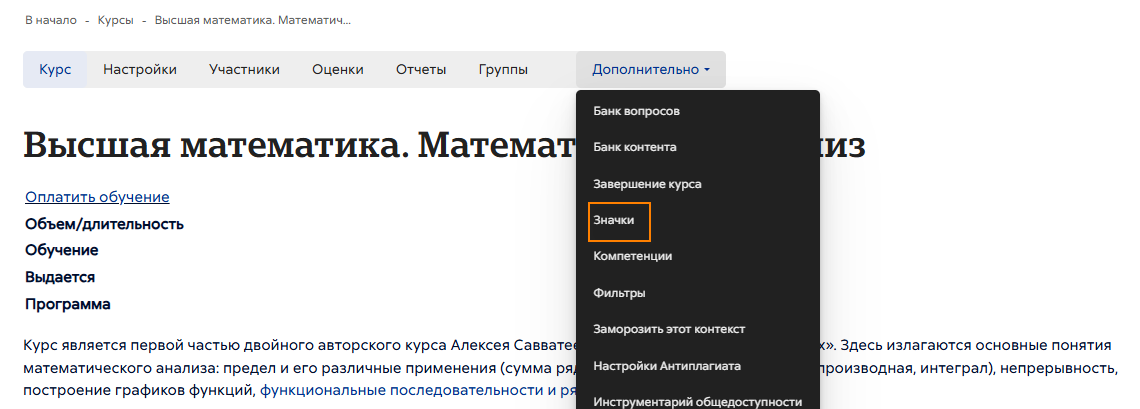Select Фильтры menu option
1140x409 pixels.
619,293
